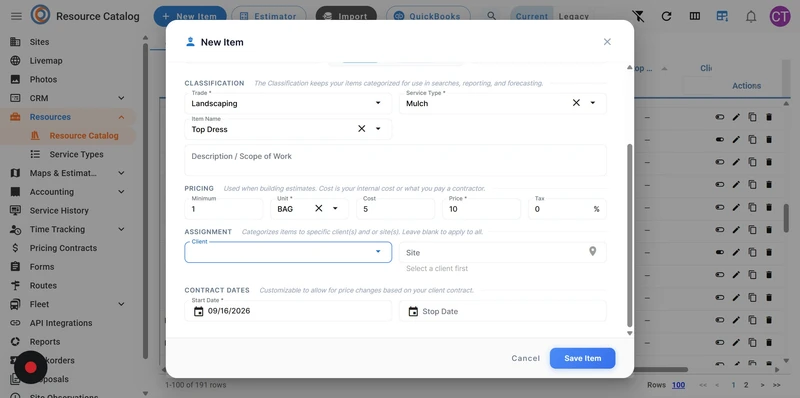This screenshot has width=800, height=398.
Task: Click the Cost input field
Action: coord(395,209)
